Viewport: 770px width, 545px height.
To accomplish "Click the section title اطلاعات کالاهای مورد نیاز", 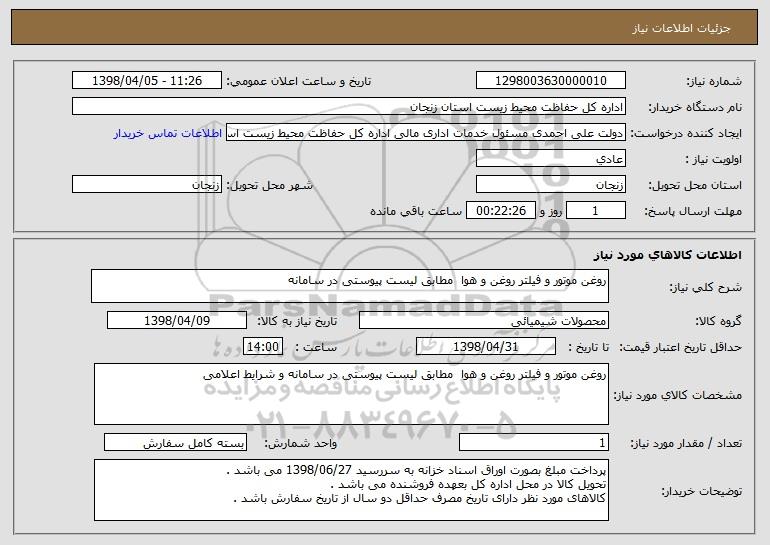I will 667,255.
